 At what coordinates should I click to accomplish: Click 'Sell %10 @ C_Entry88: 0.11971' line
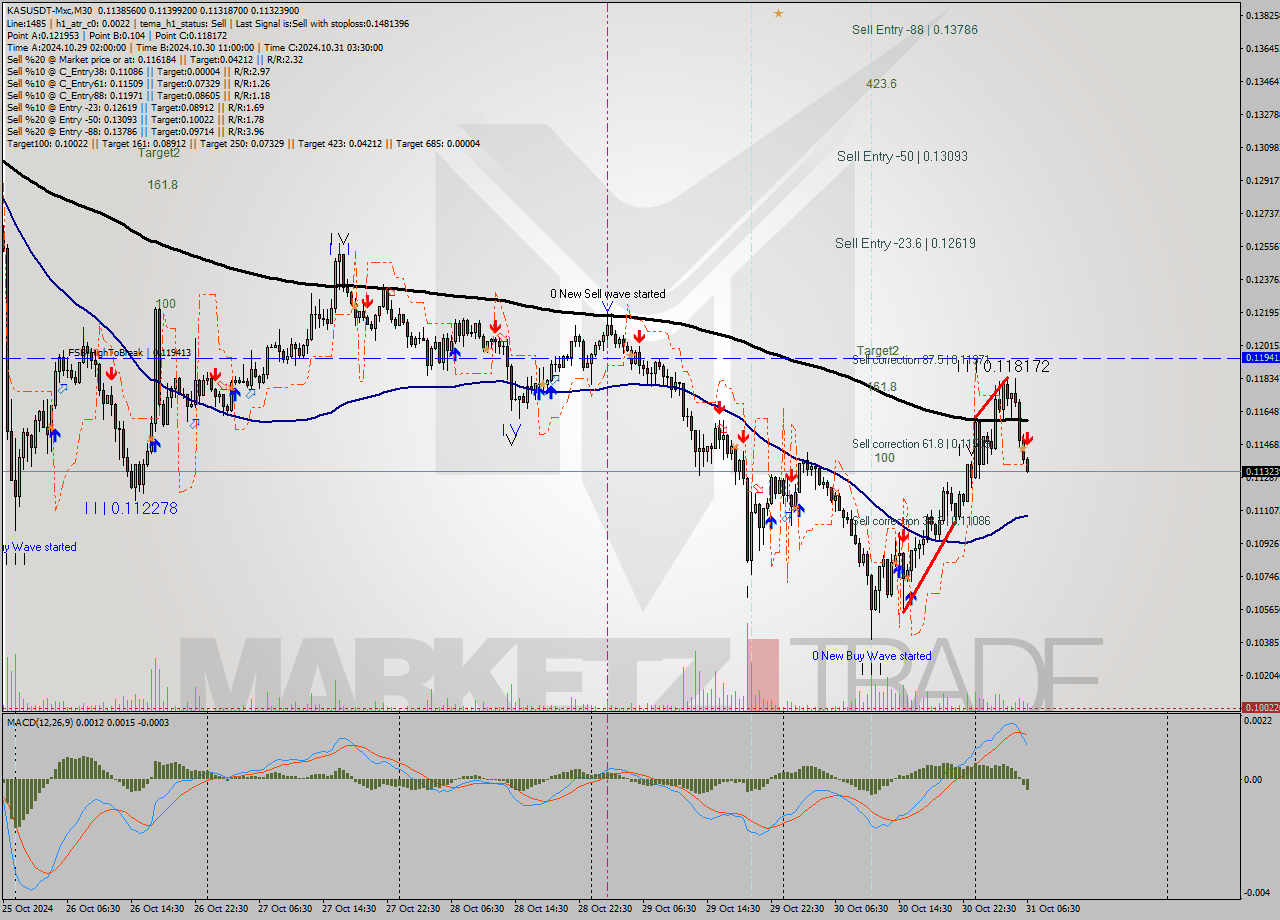(x=138, y=95)
